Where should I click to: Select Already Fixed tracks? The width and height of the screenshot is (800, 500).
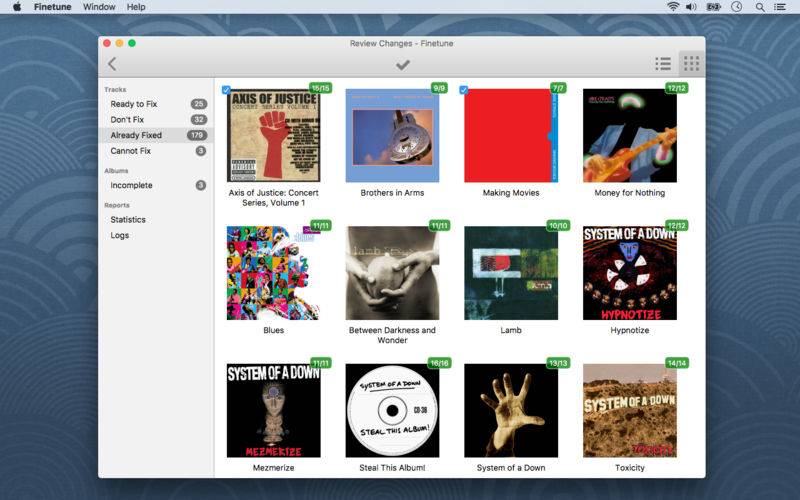click(x=156, y=135)
